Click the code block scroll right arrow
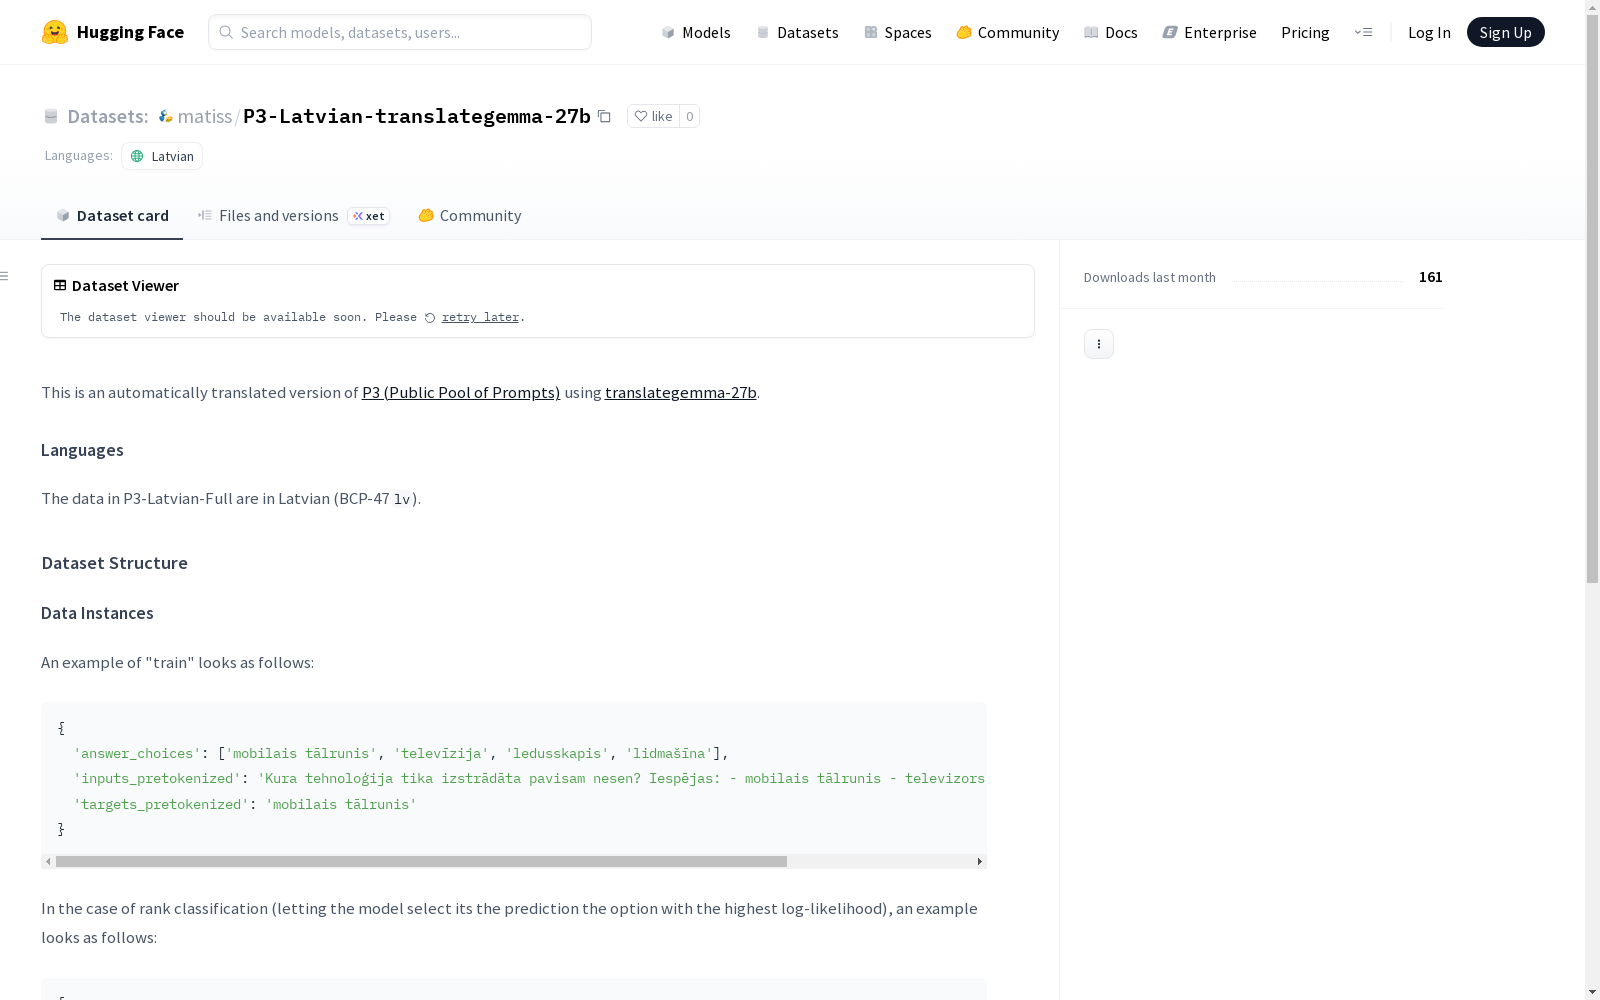 980,861
